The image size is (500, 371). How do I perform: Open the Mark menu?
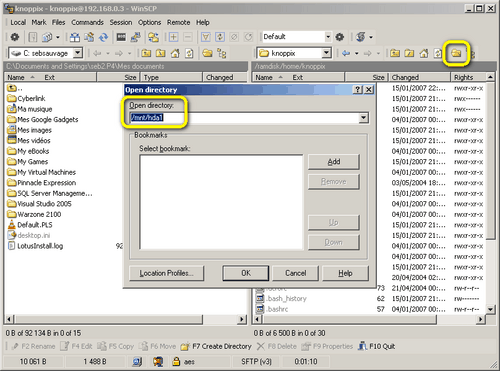[x=39, y=22]
